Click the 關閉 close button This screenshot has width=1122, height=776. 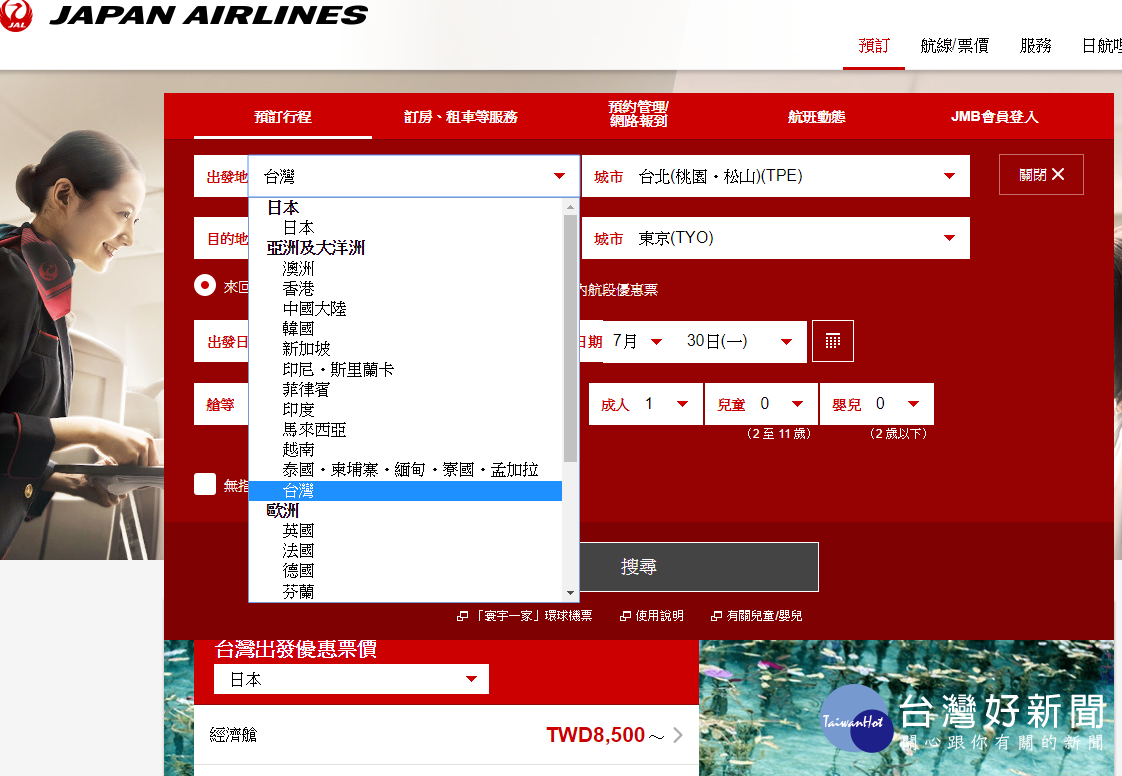point(1041,175)
